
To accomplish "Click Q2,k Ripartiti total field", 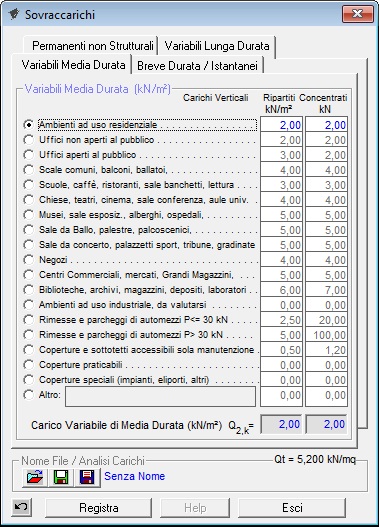I will click(282, 424).
